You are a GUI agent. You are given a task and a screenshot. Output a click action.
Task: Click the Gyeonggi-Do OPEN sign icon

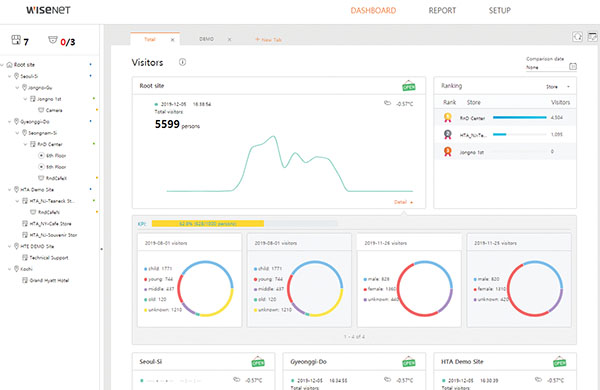pyautogui.click(x=409, y=361)
